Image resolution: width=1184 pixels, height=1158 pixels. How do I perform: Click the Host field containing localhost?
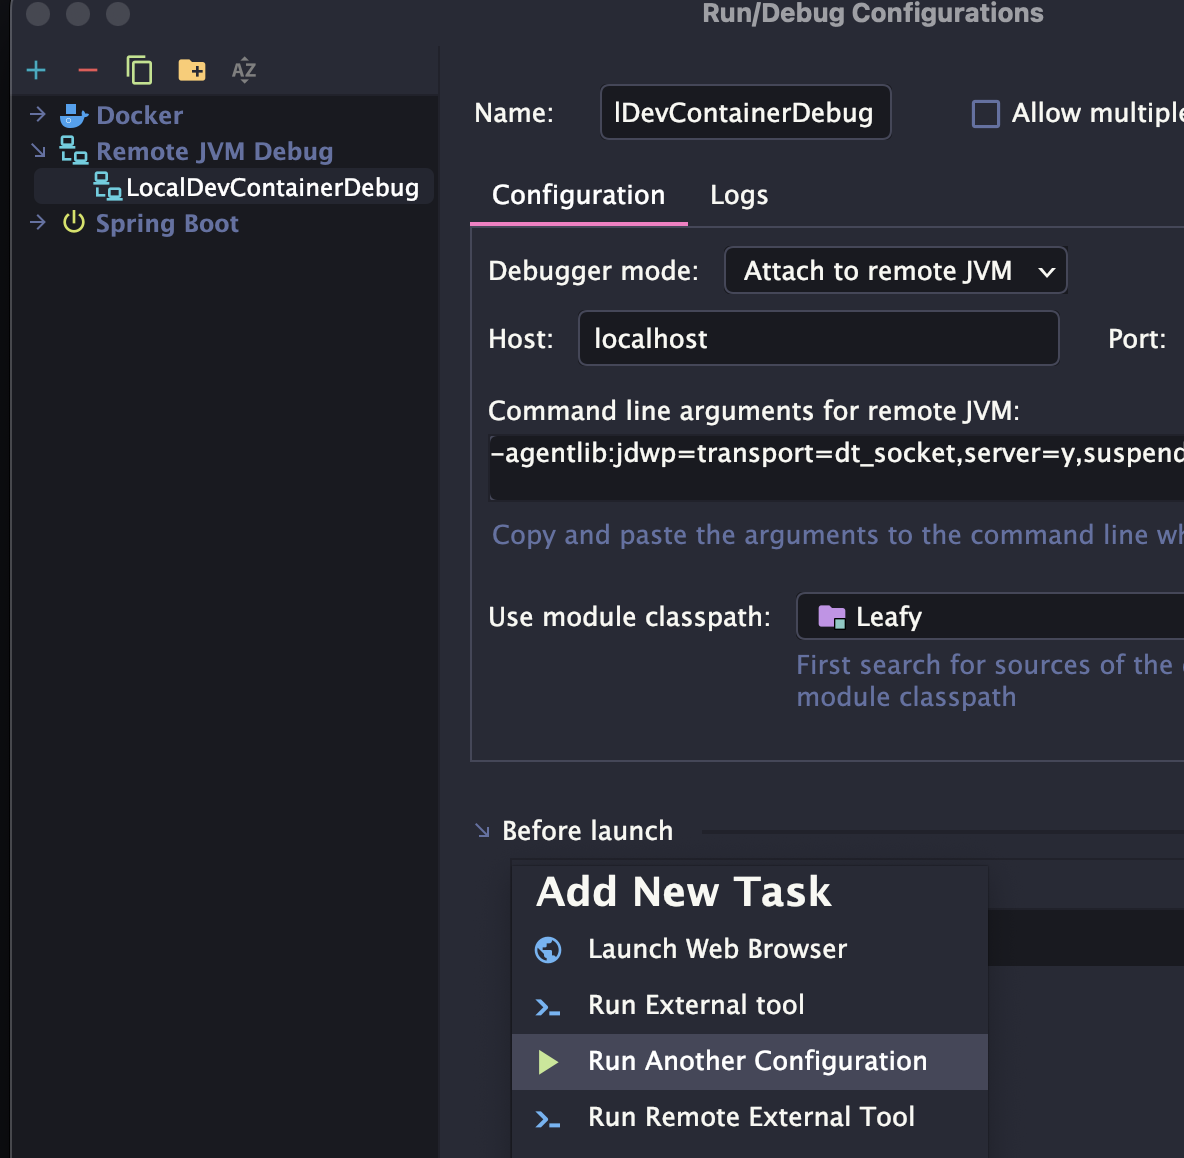coord(819,338)
